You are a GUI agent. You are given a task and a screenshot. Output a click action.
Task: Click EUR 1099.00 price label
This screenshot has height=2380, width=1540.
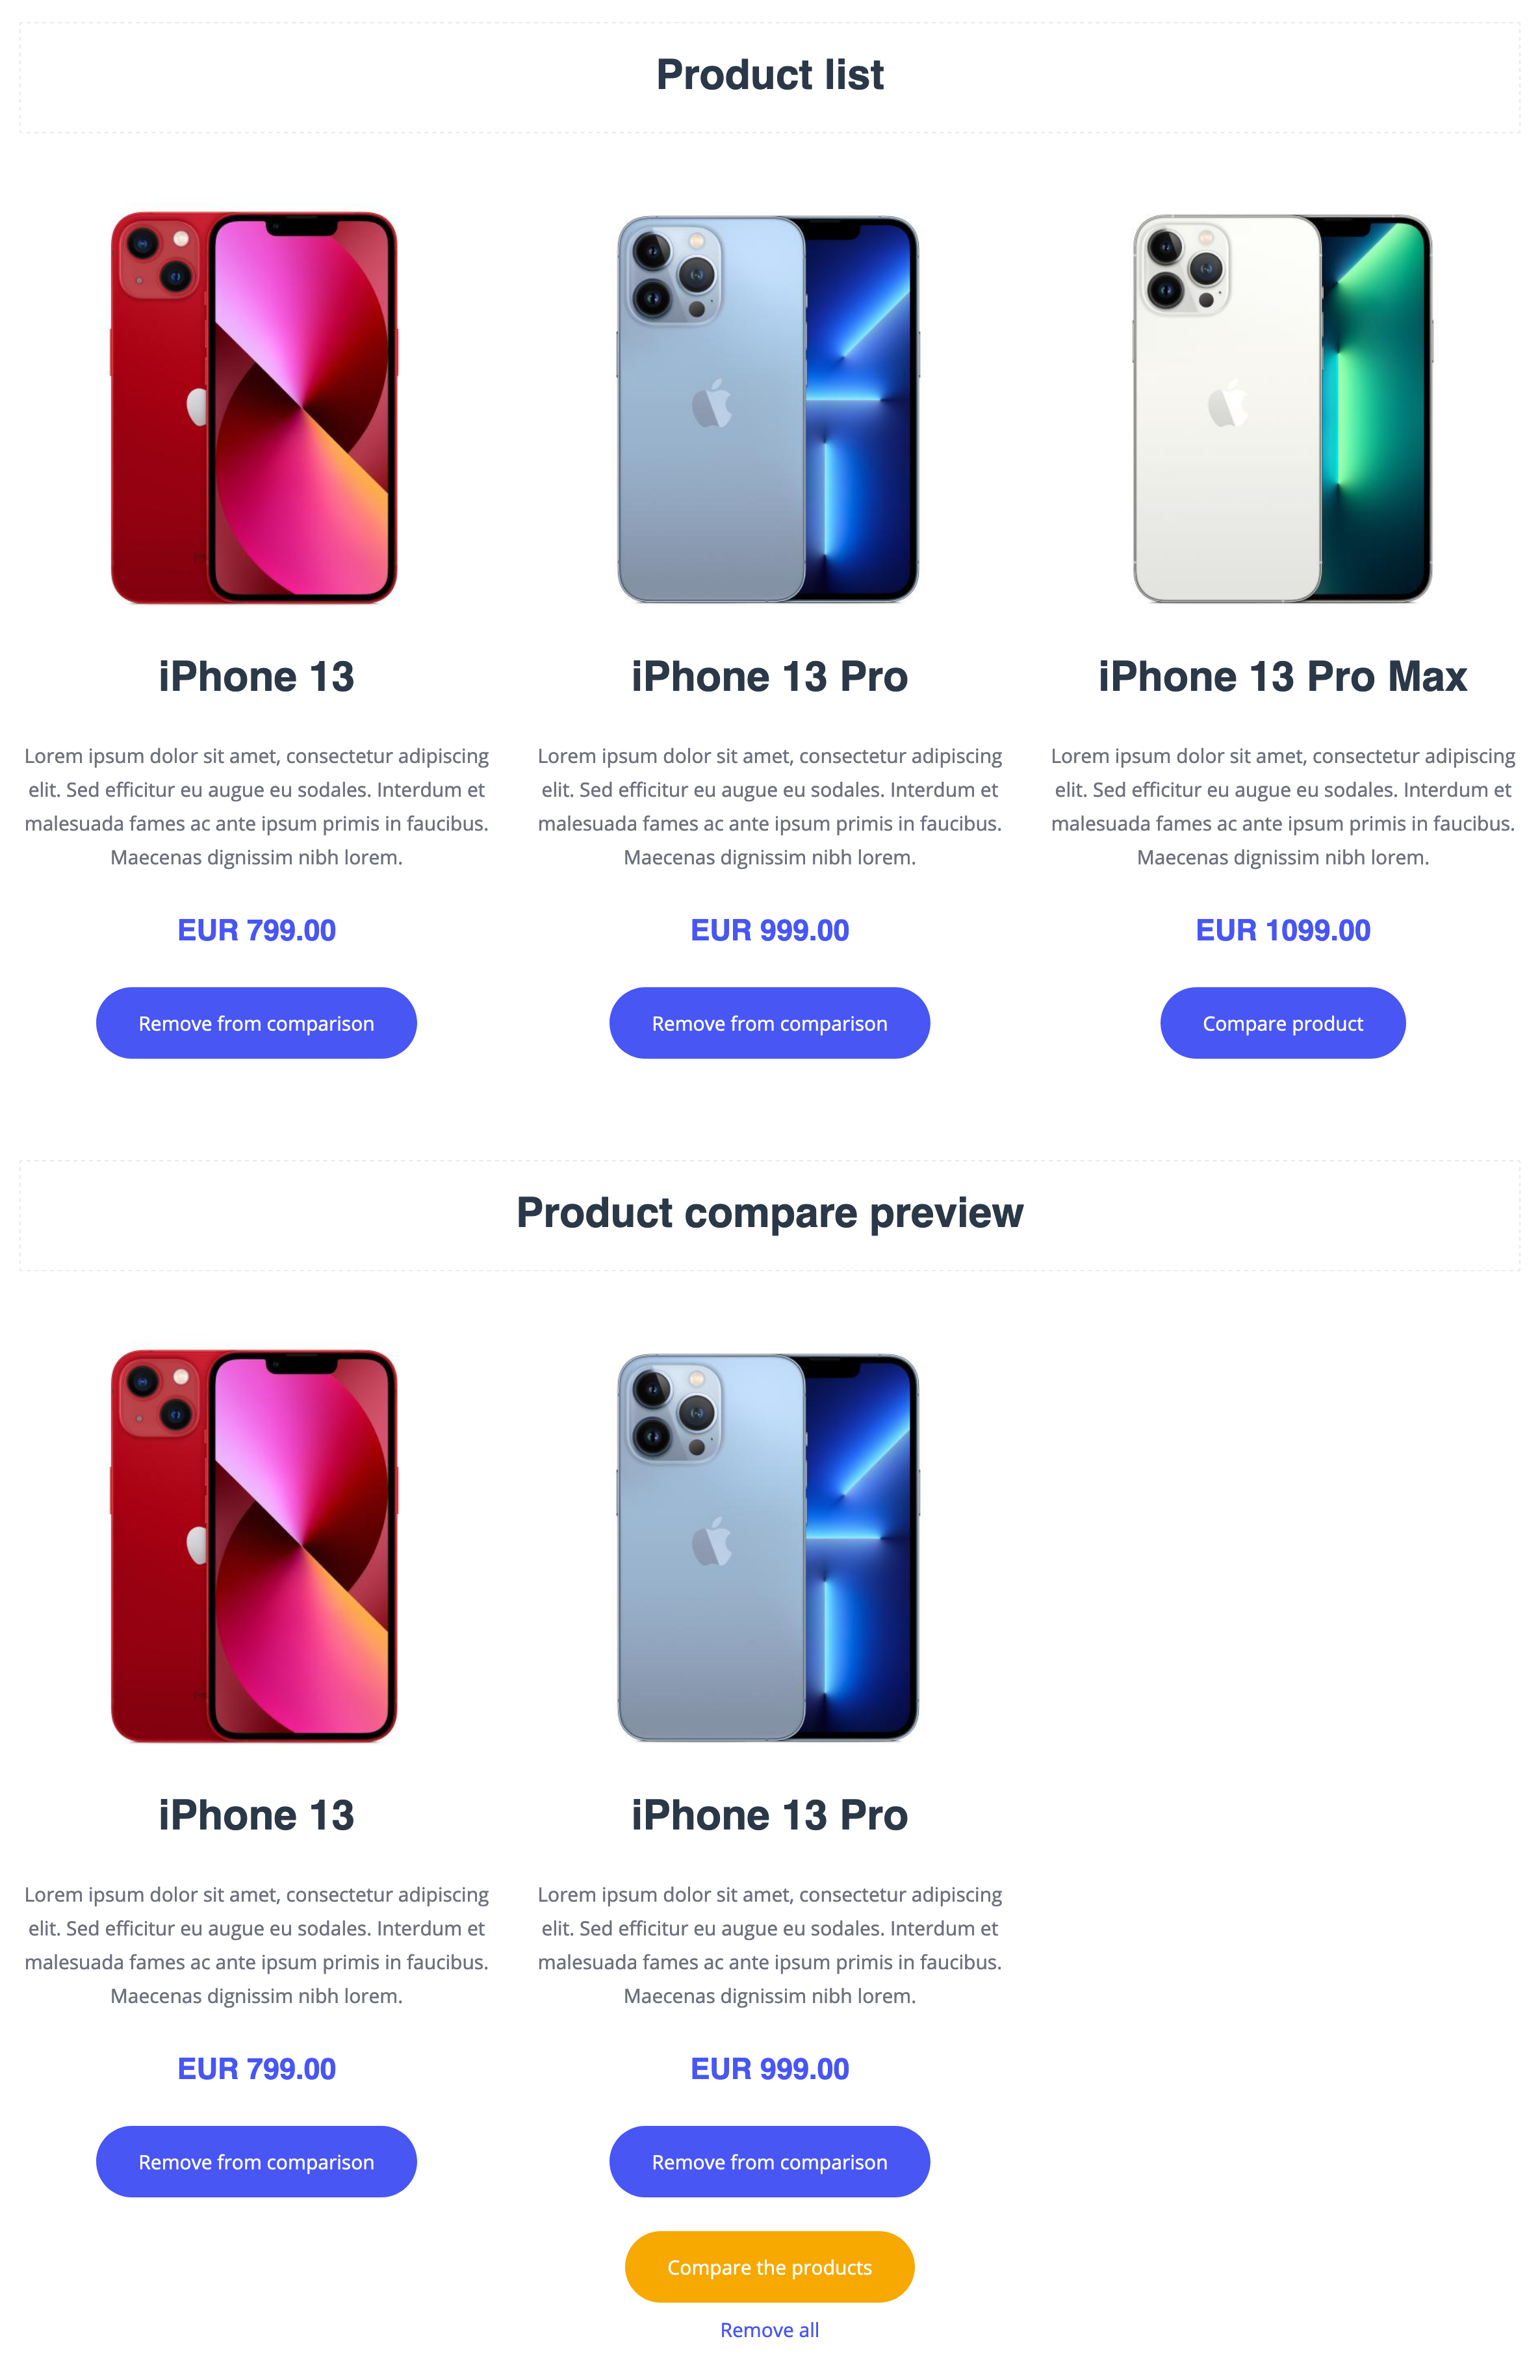1282,930
